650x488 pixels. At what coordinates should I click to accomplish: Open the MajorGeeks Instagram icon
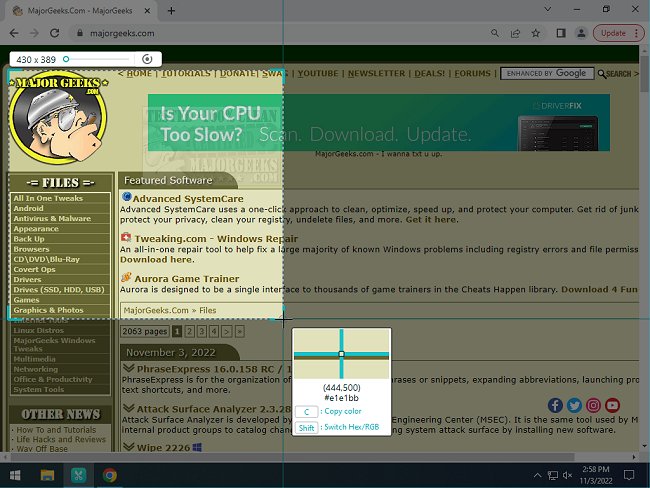(x=593, y=405)
